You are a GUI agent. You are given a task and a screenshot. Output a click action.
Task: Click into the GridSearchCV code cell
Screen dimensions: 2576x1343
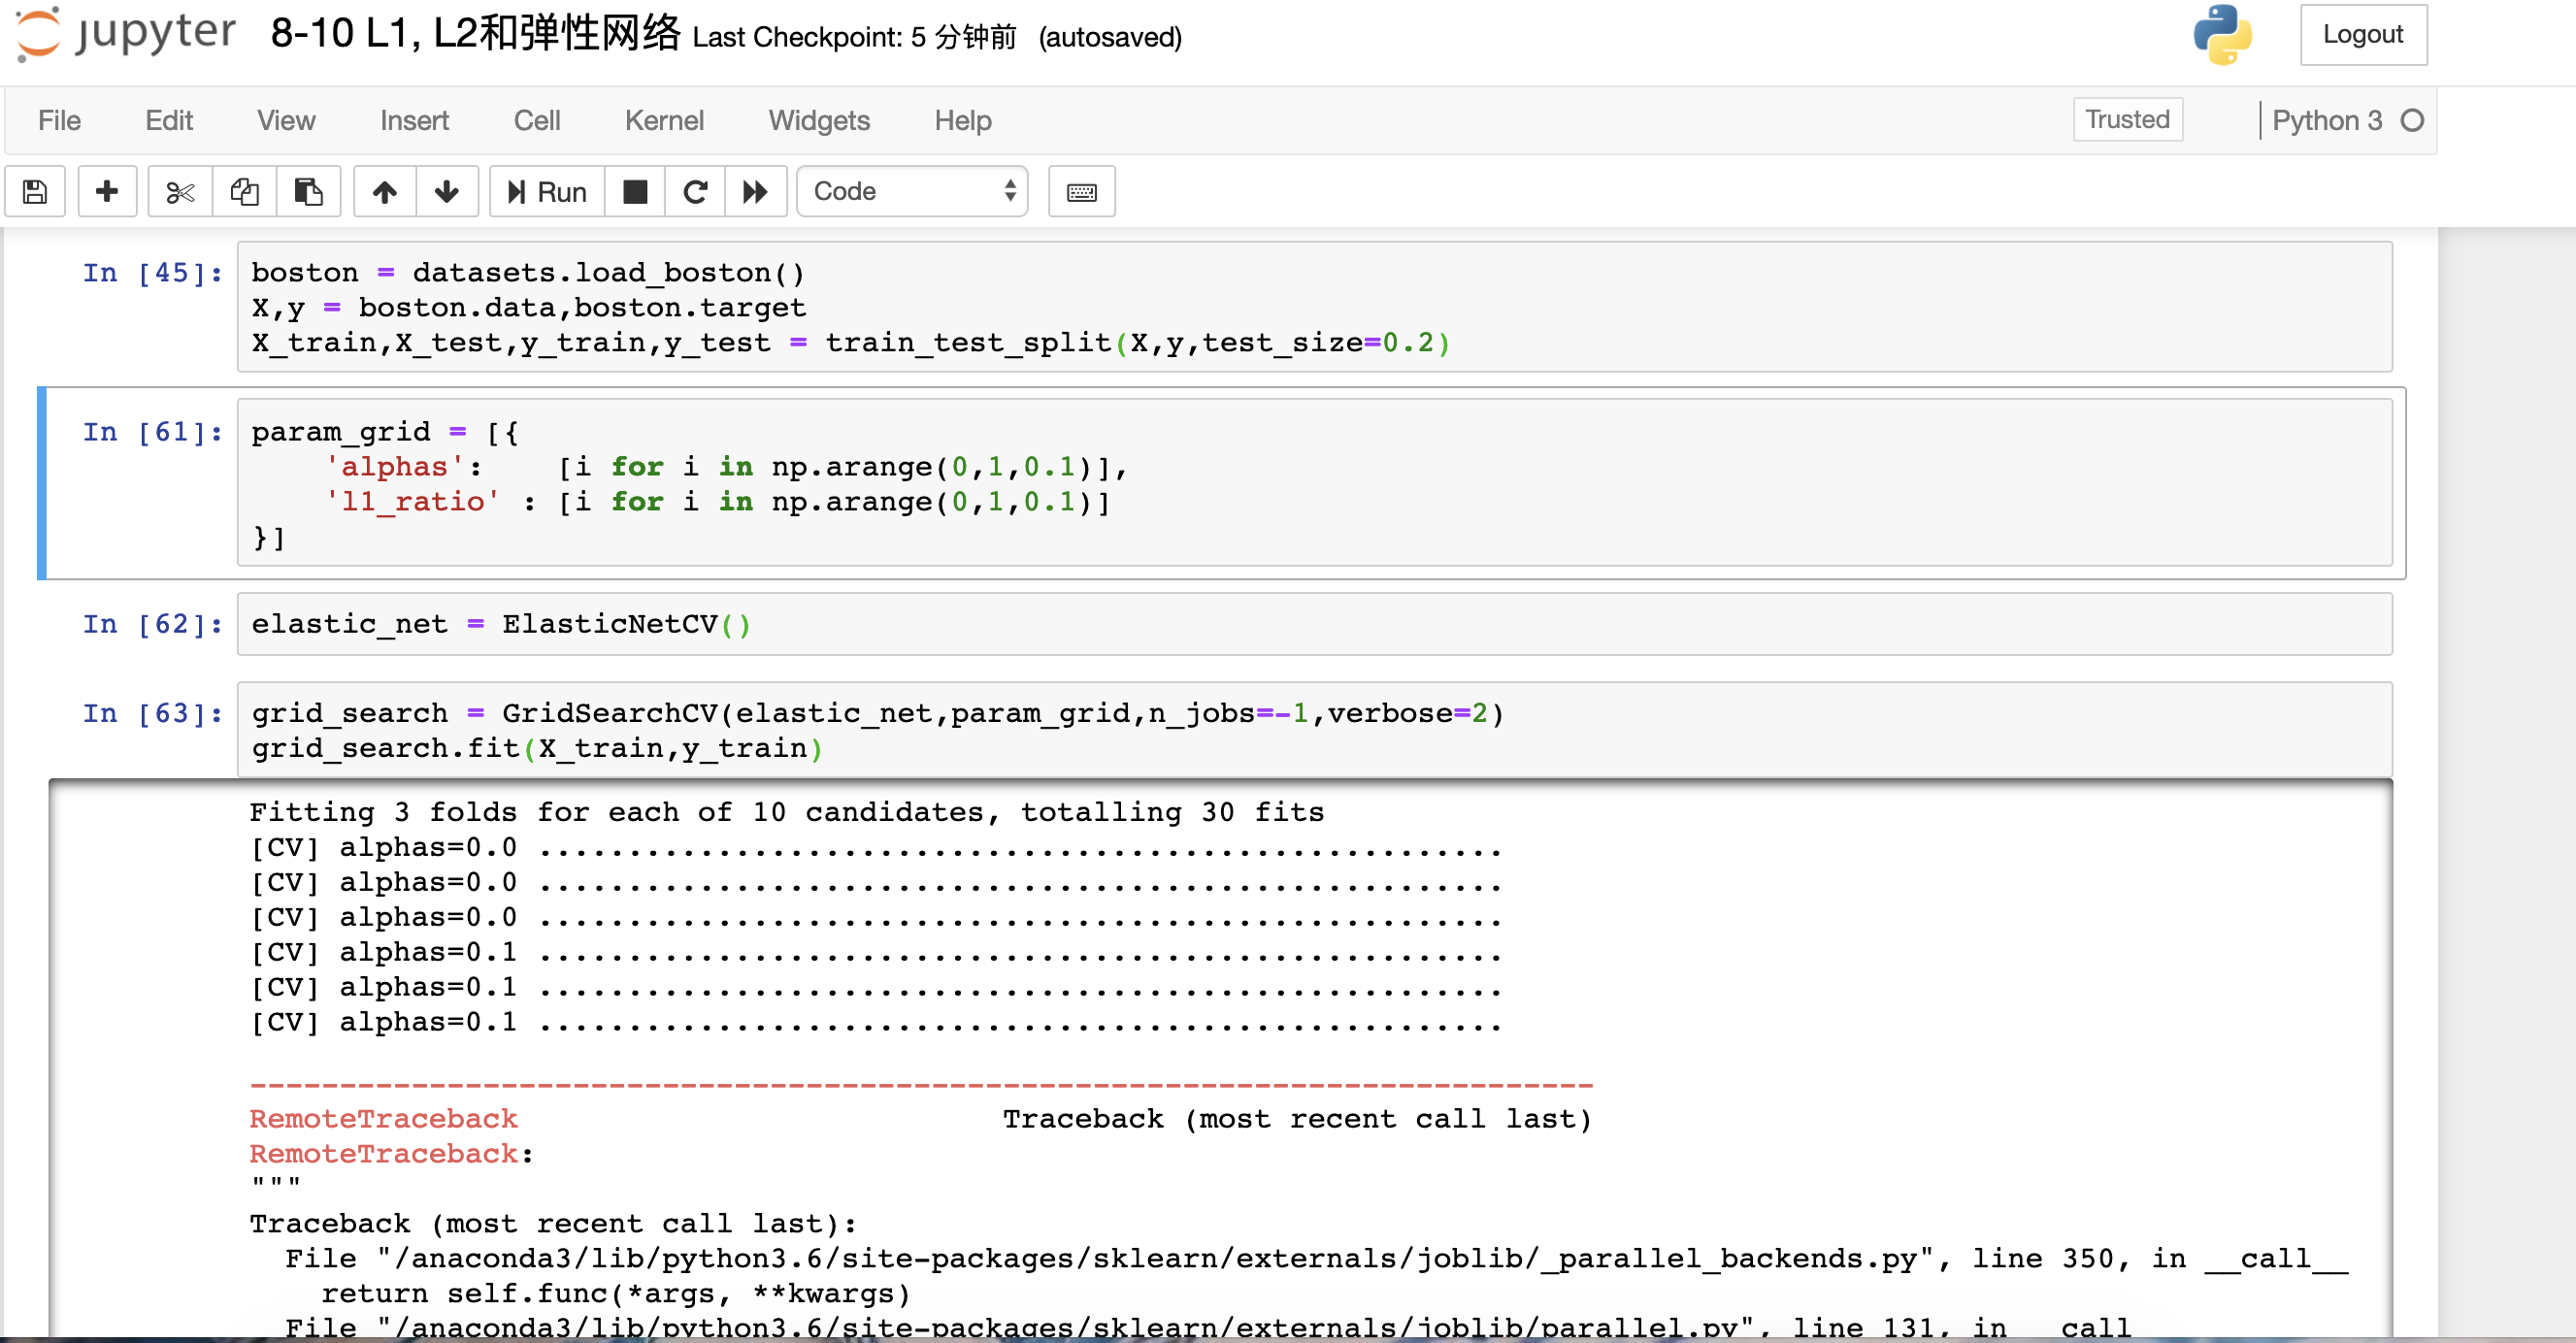[1314, 730]
